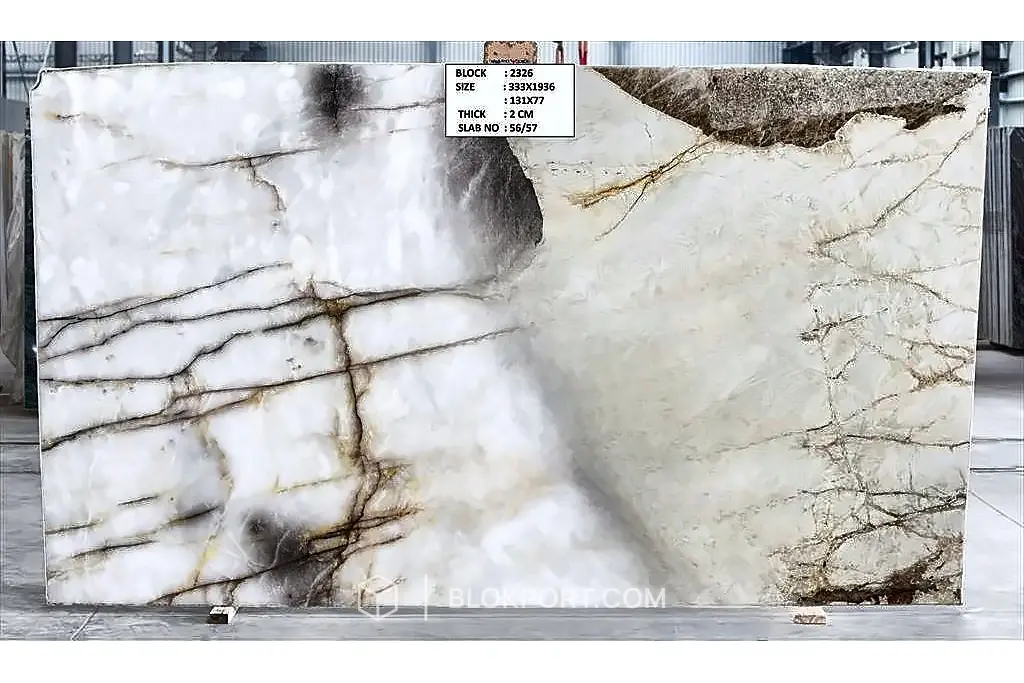
Task: Click the hexagonal Blokport logo watermark
Action: [377, 597]
